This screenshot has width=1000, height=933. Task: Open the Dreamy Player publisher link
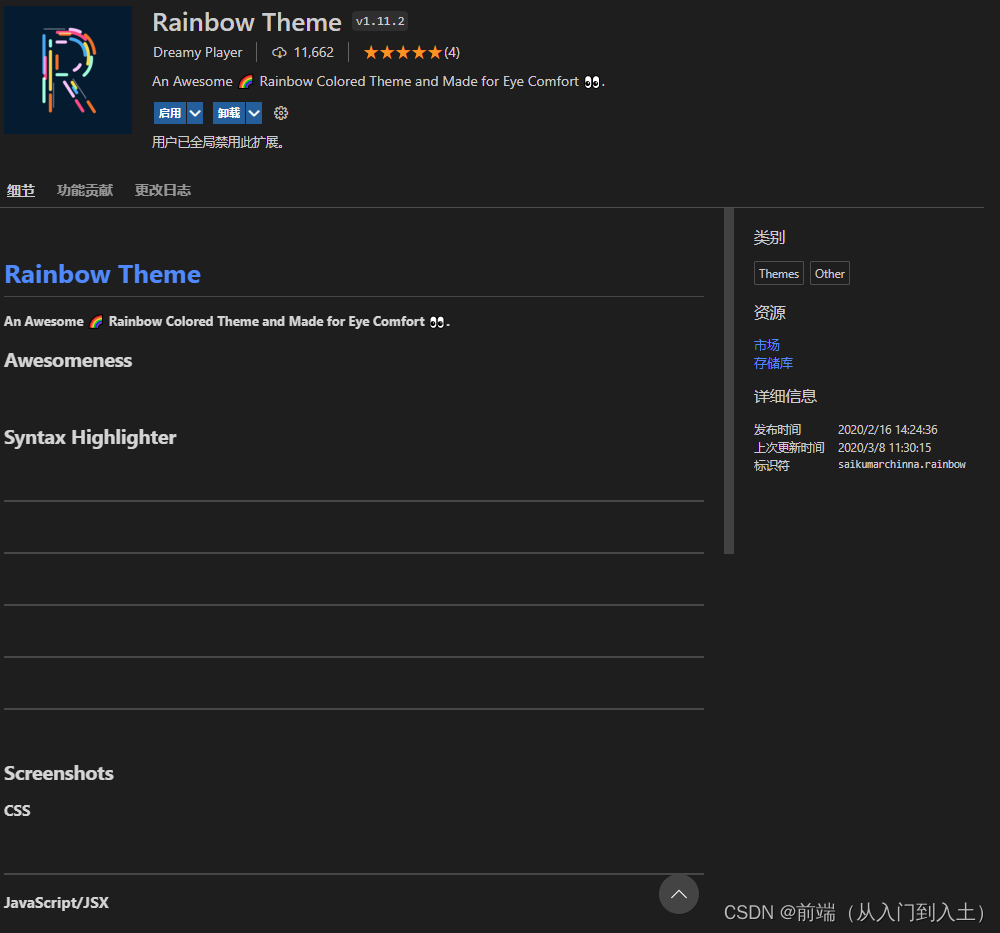point(198,52)
